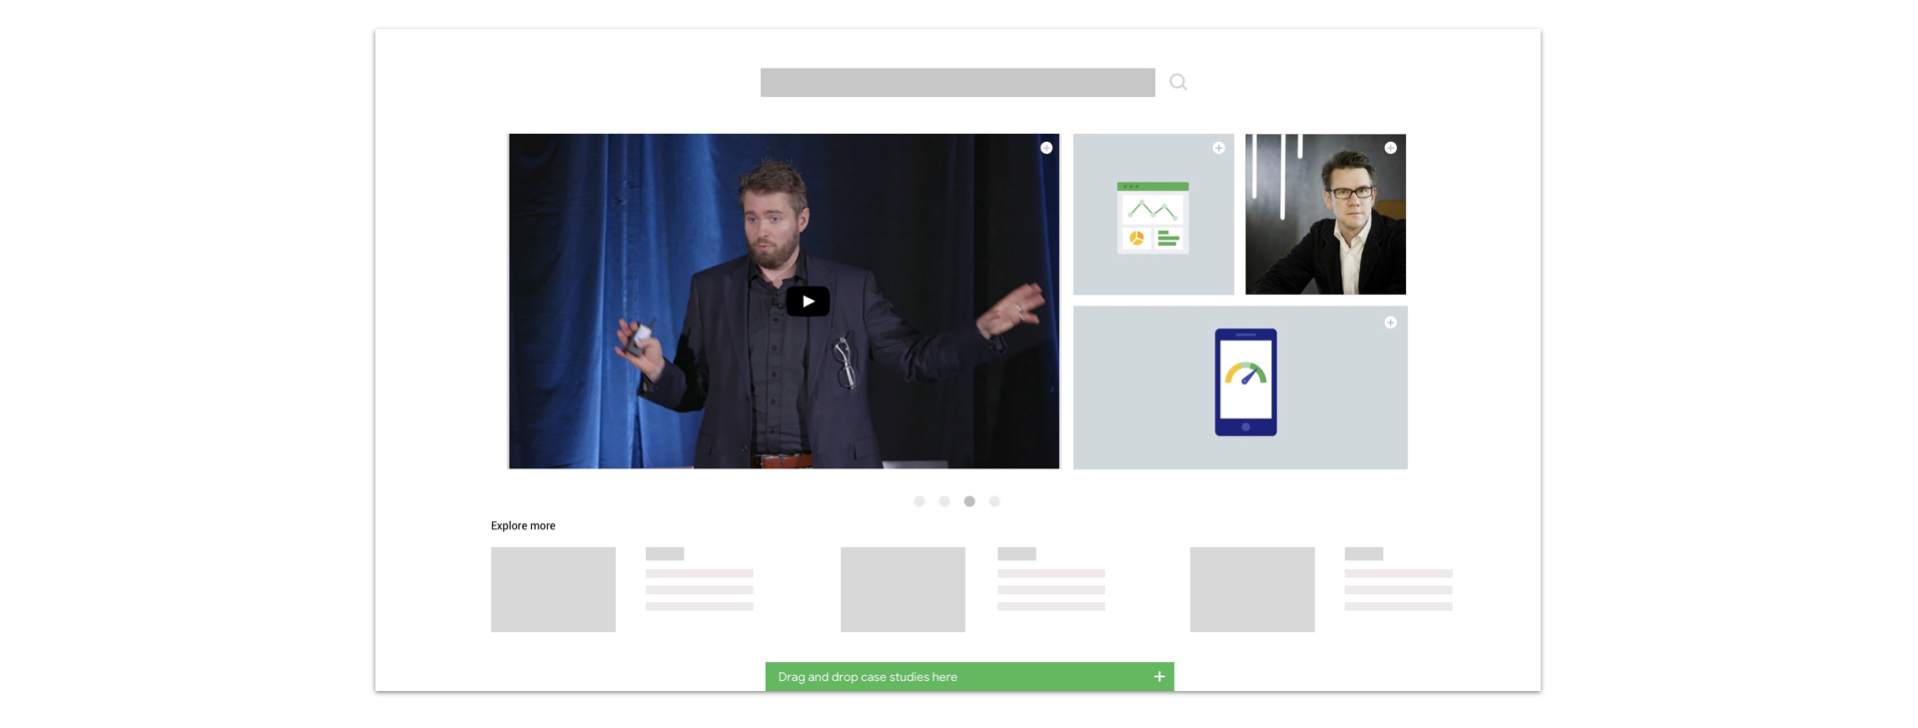This screenshot has width=1918, height=728.
Task: Click the green 'Drag and drop case studies here' bar
Action: 969,676
